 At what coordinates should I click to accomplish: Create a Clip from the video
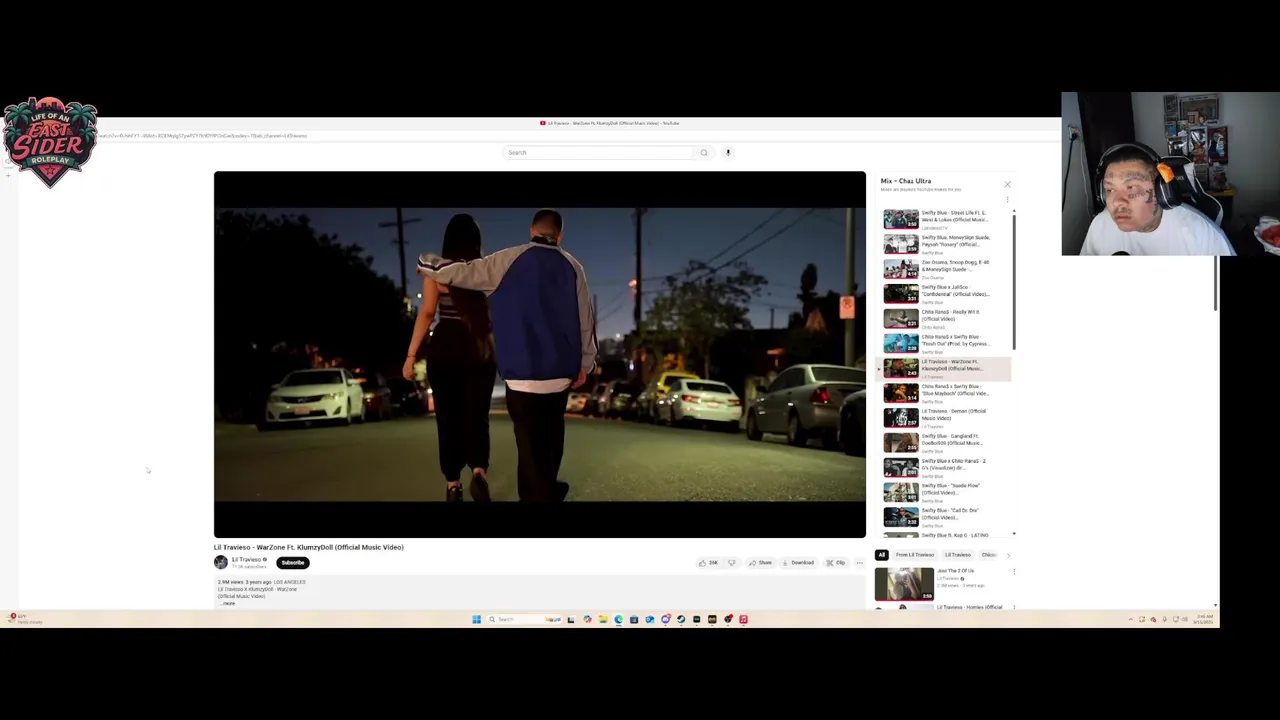click(x=836, y=563)
